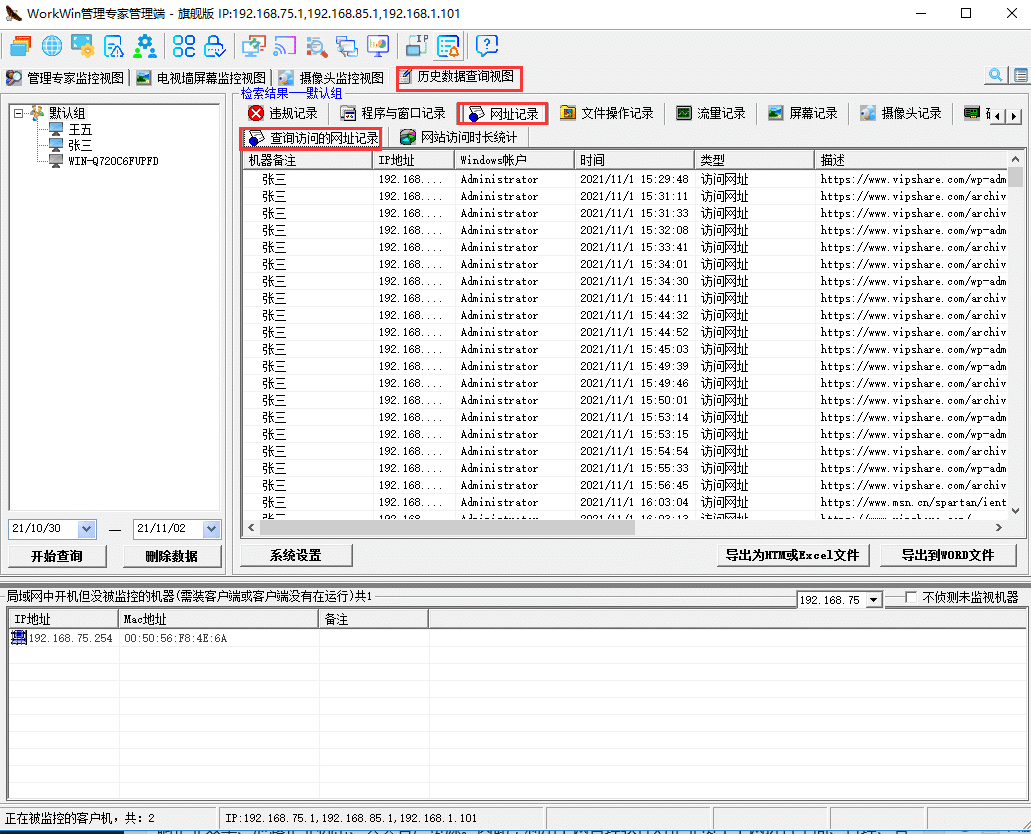Sort by 机器备注 column header

pyautogui.click(x=307, y=160)
